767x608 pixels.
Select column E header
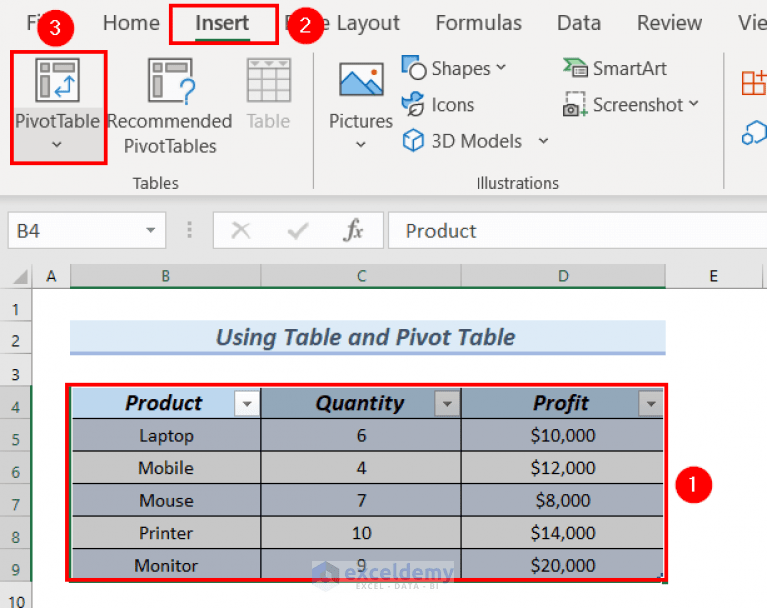(714, 276)
